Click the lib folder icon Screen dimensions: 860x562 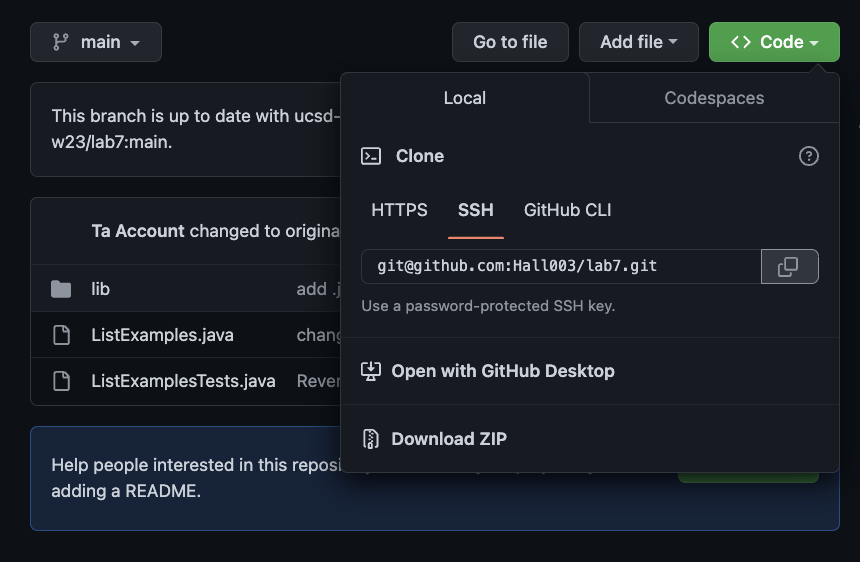point(61,289)
